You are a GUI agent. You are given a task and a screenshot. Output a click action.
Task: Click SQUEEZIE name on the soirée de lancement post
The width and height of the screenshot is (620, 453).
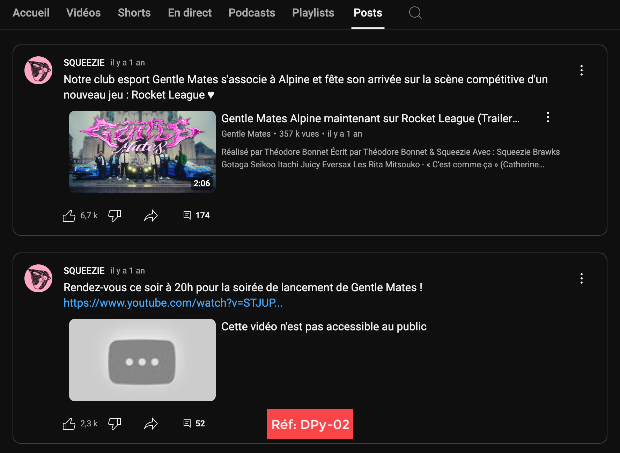click(84, 271)
